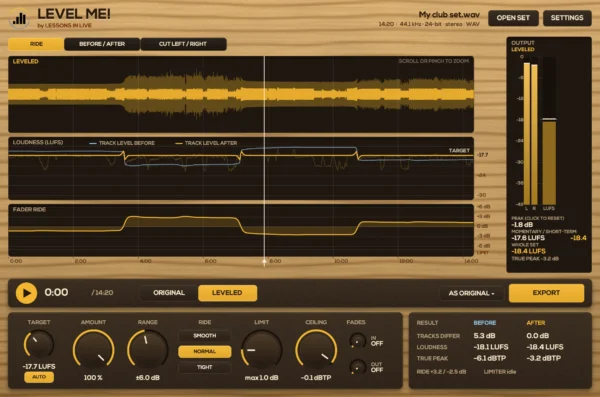Viewport: 600px width, 397px height.
Task: Start playback with the play button
Action: tap(26, 293)
